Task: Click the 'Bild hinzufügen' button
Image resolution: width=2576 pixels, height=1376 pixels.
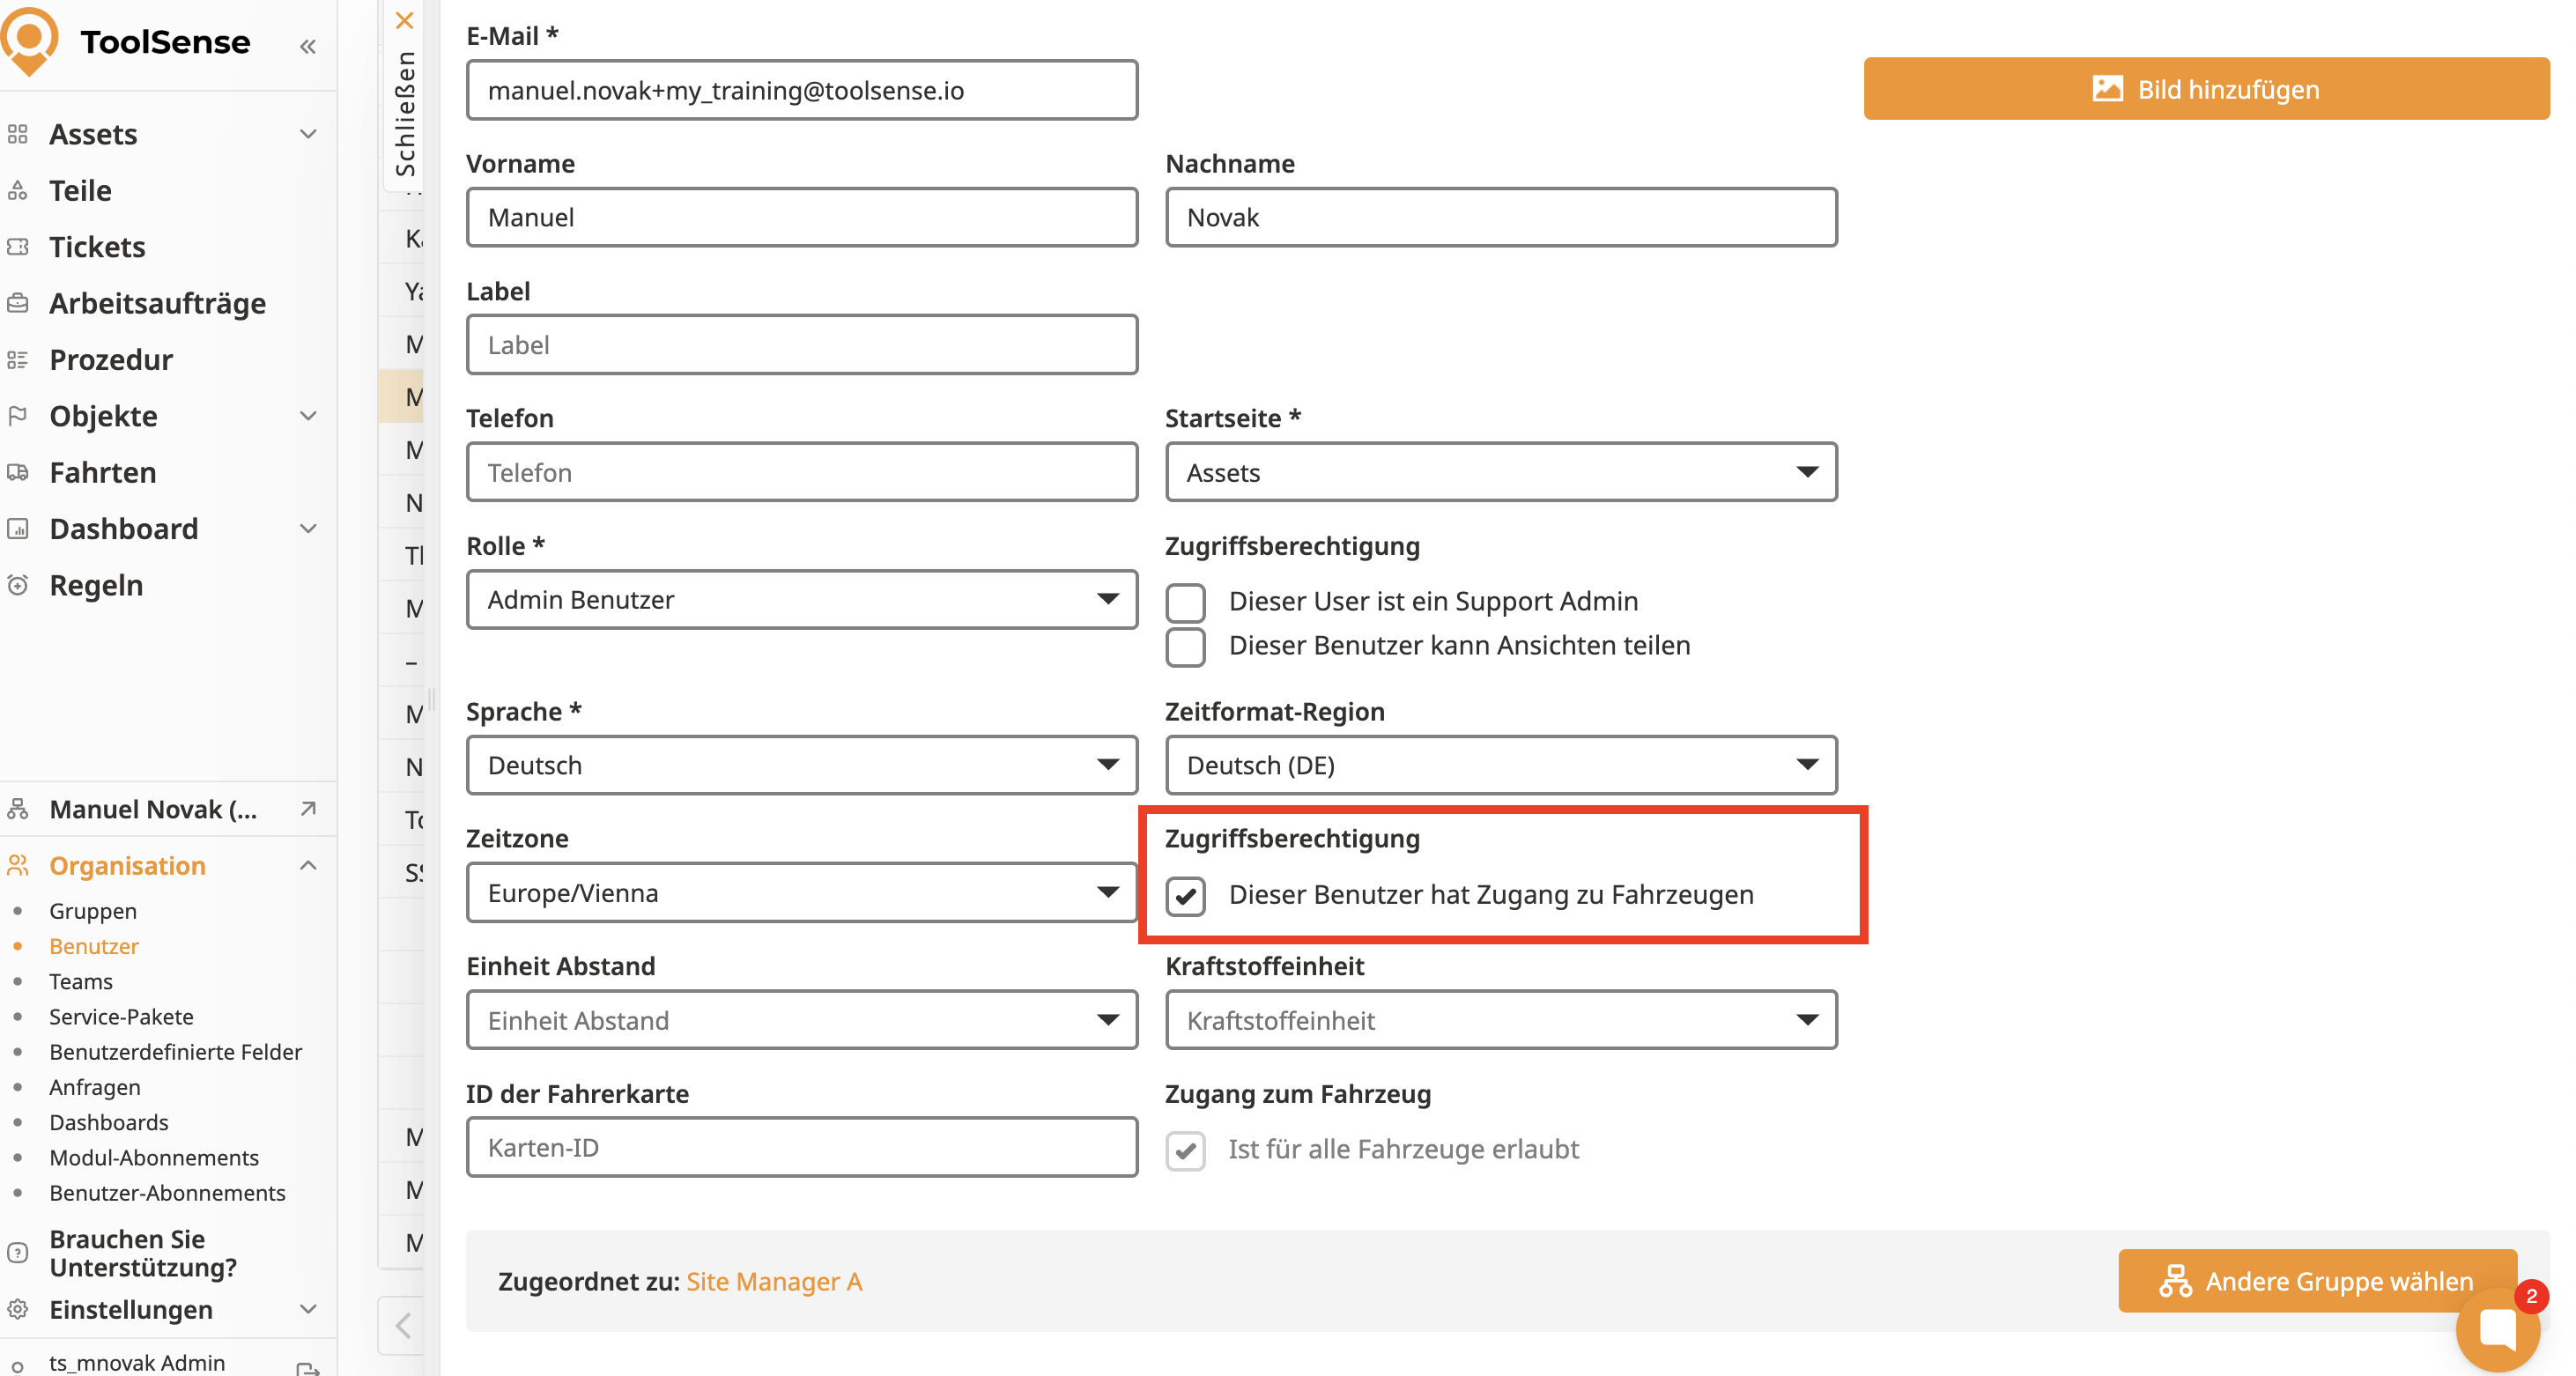Action: pyautogui.click(x=2205, y=89)
